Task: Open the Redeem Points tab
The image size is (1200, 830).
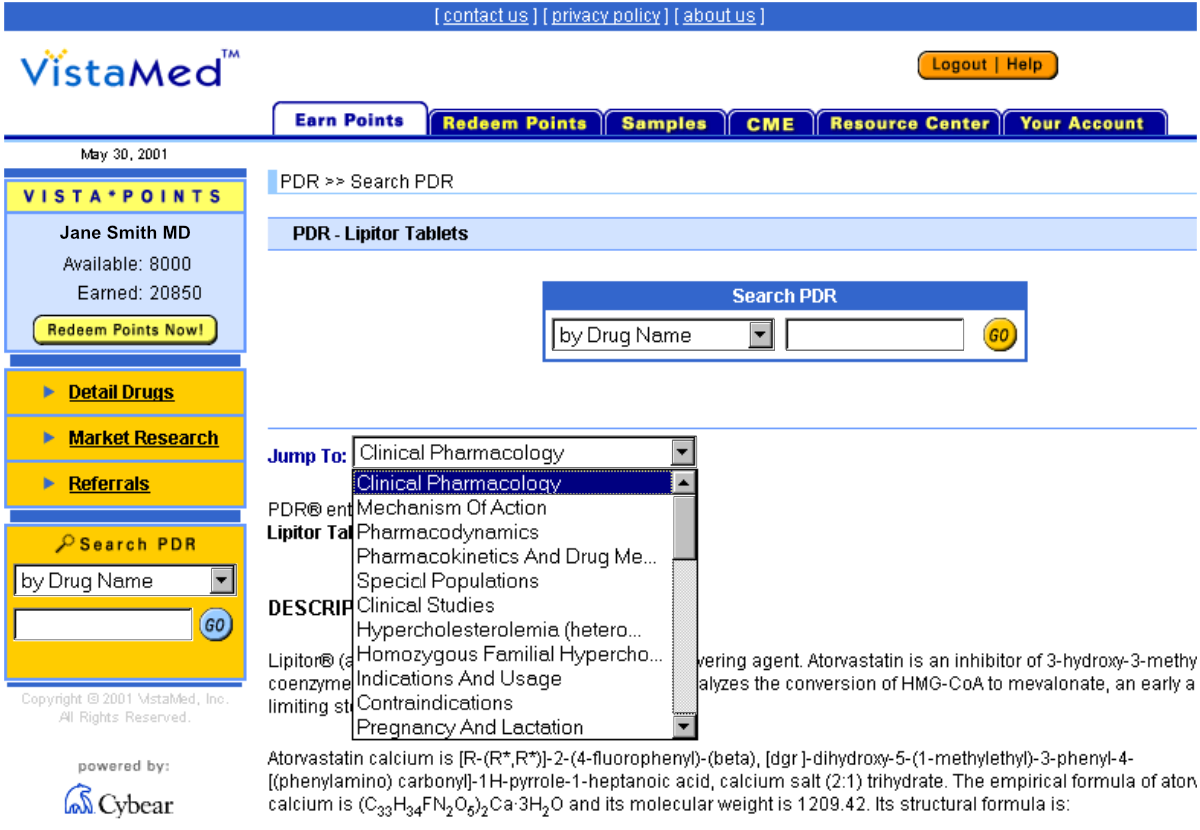Action: [x=515, y=123]
